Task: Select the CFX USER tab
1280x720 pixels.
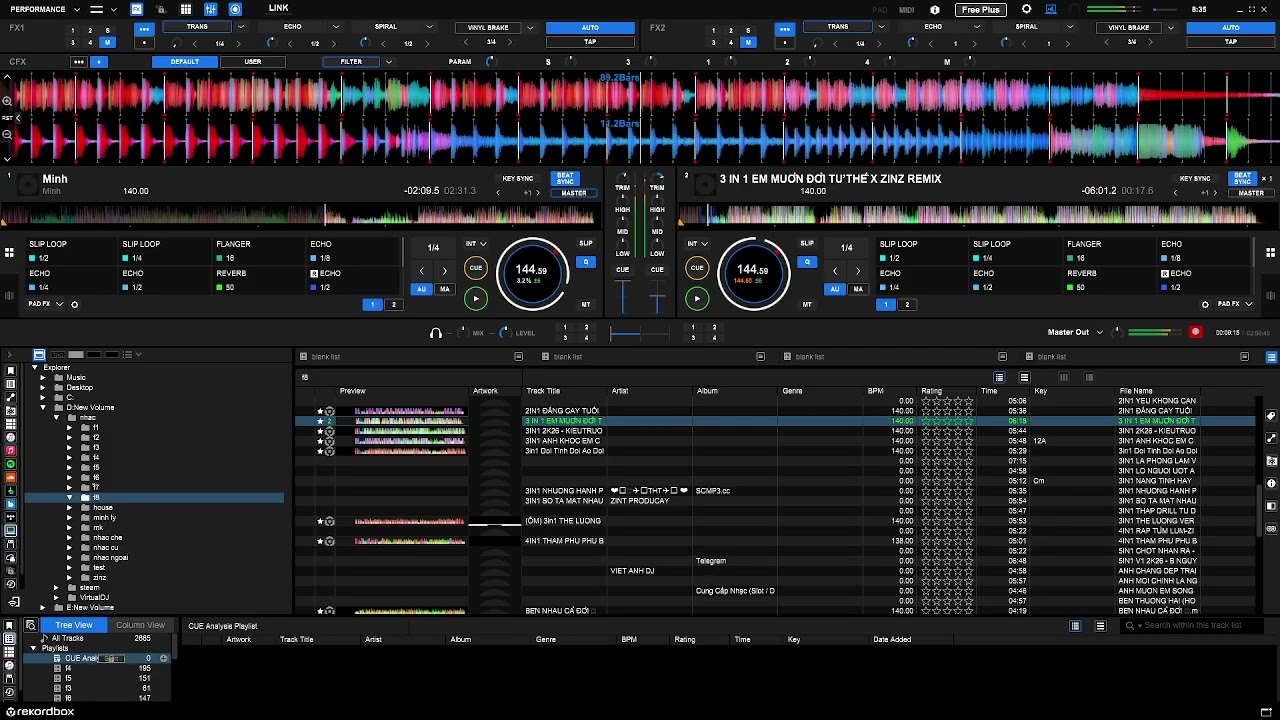Action: tap(253, 62)
